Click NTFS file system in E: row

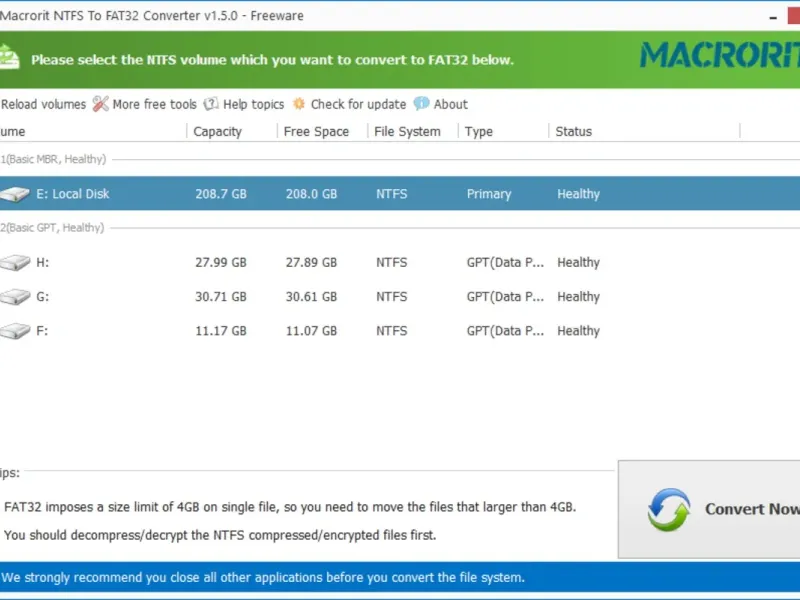click(391, 194)
